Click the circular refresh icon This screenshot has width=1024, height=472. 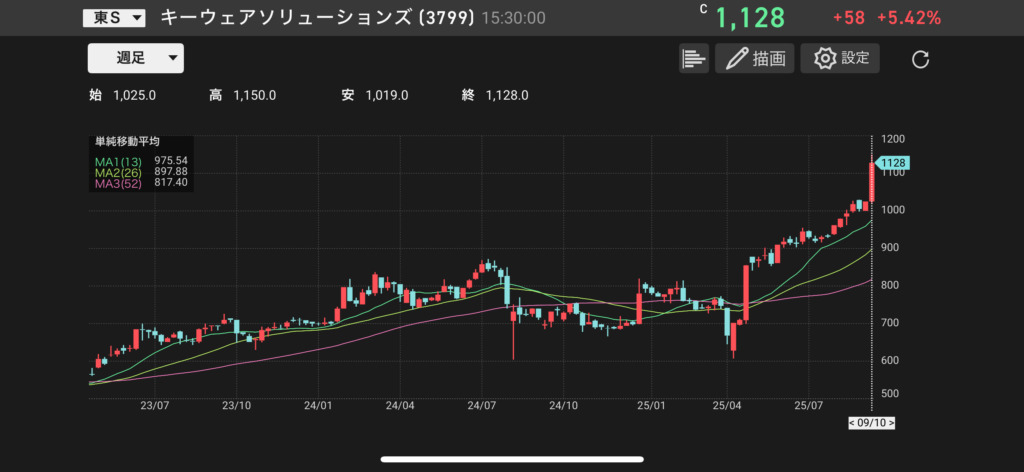[920, 59]
